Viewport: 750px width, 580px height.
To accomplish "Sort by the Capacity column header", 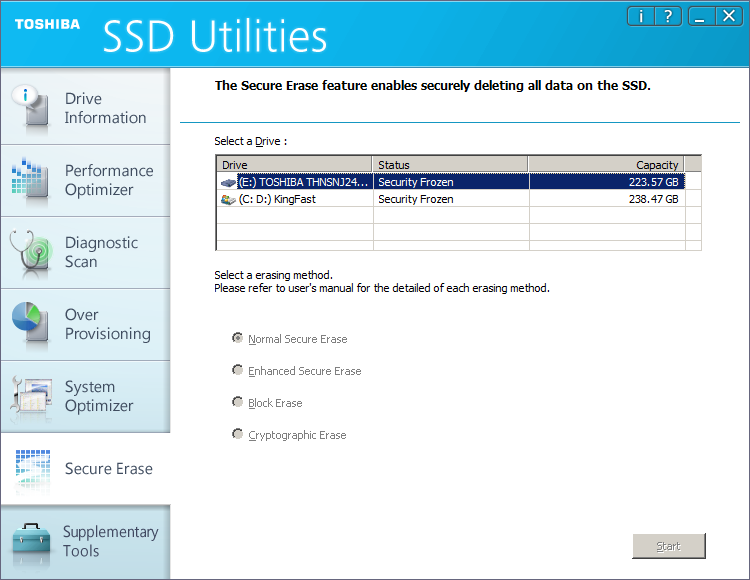I will (x=606, y=165).
